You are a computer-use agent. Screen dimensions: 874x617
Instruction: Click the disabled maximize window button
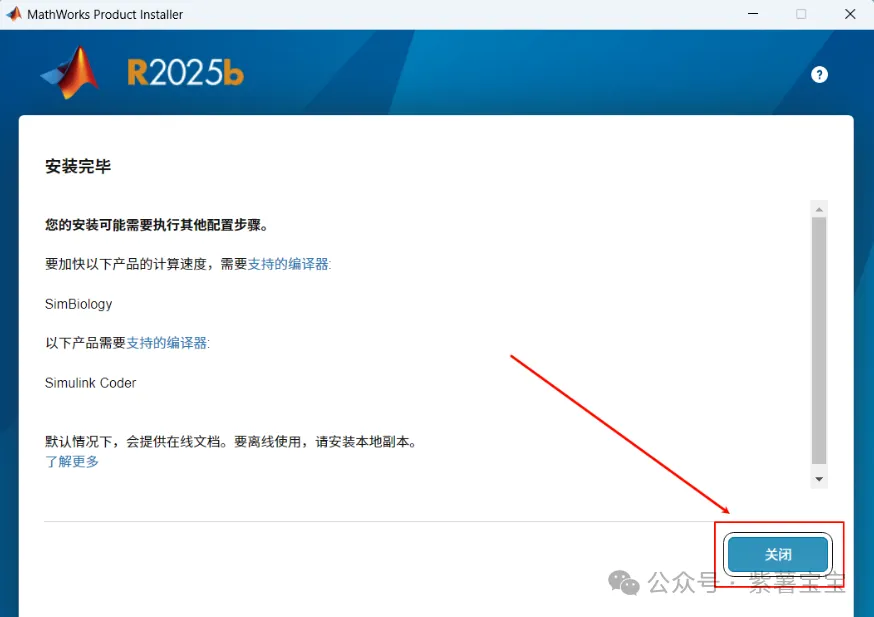(800, 14)
